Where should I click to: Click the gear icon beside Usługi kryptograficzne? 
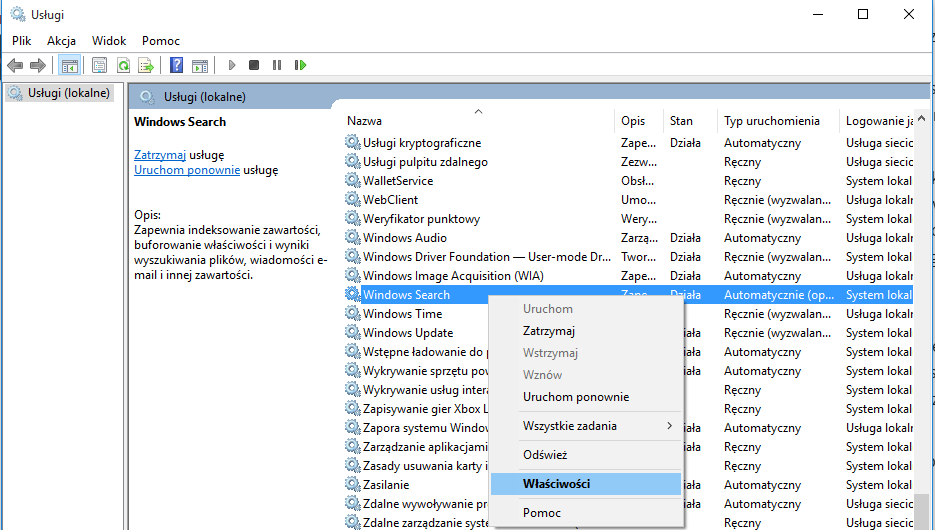352,142
